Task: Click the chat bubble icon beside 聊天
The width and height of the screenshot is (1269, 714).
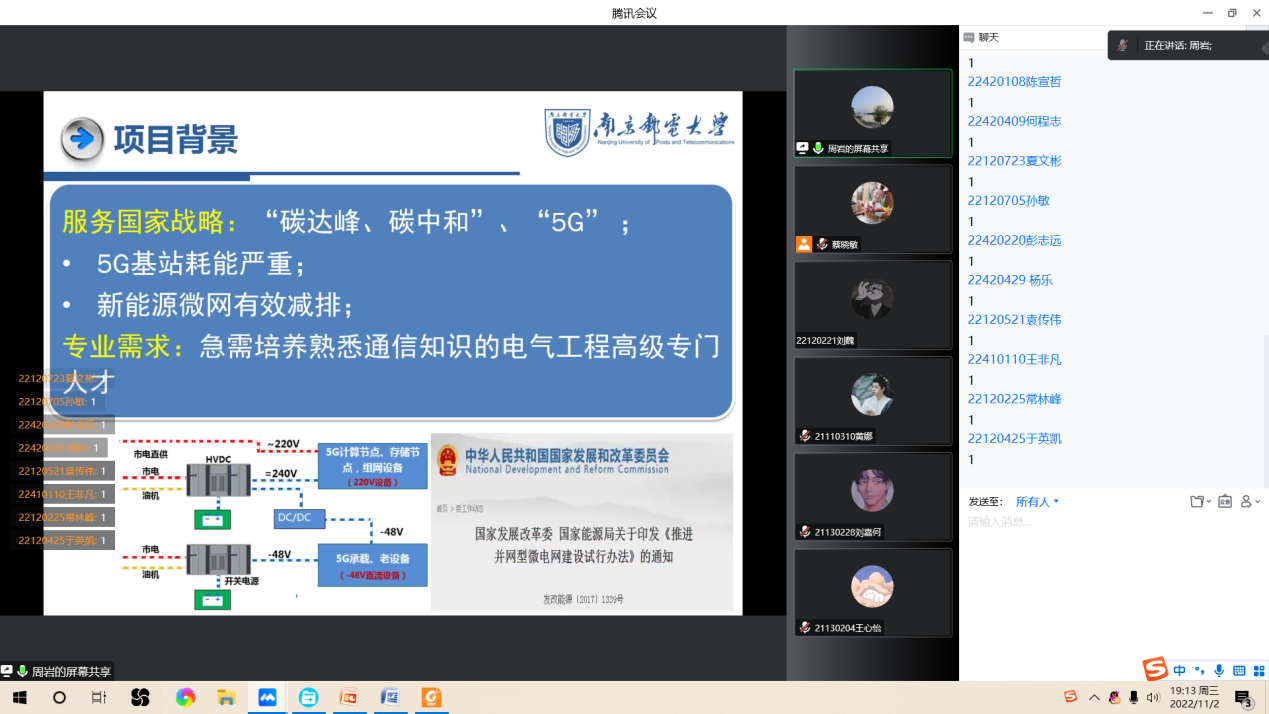Action: pos(968,37)
